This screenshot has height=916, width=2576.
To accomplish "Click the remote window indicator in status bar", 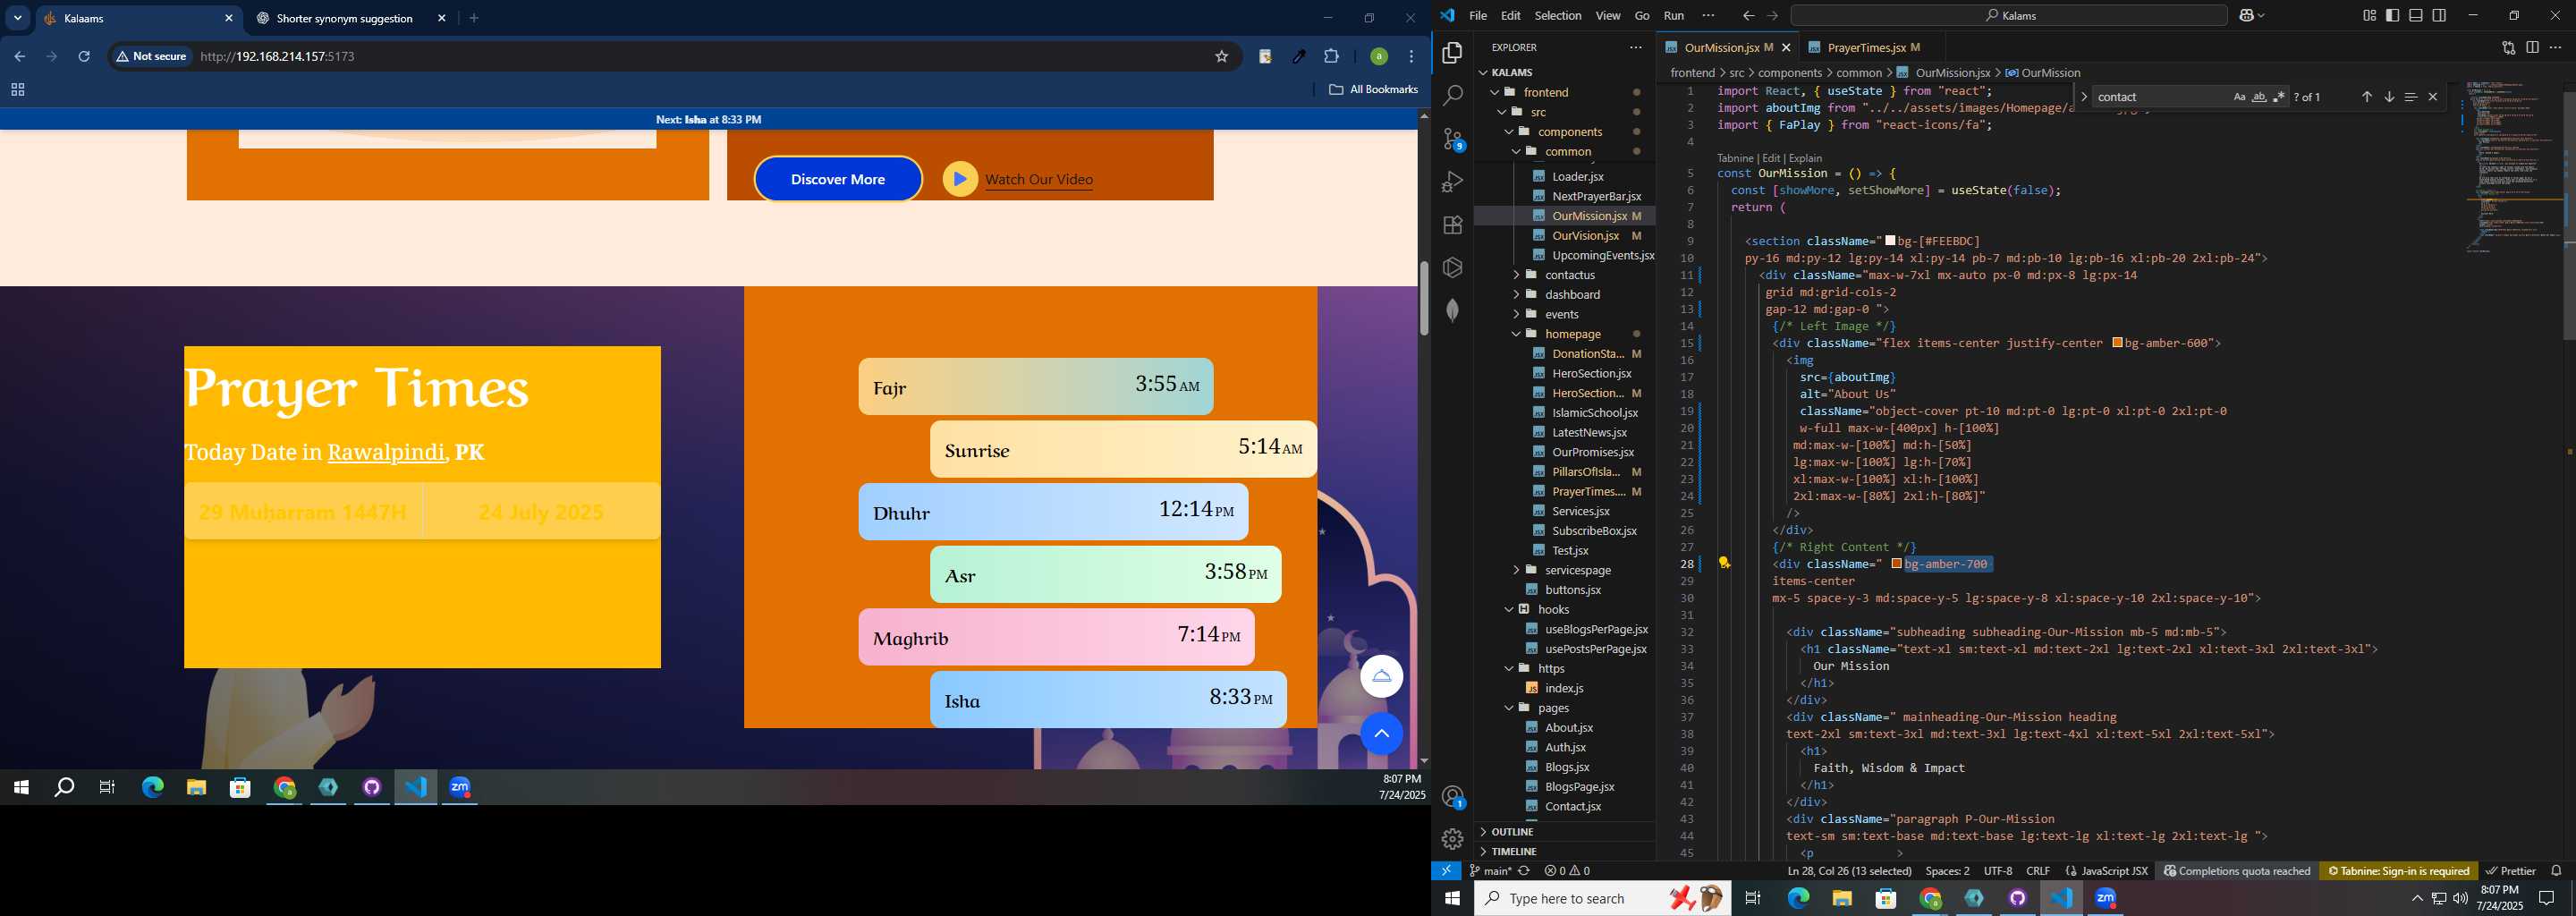I will tap(1446, 871).
